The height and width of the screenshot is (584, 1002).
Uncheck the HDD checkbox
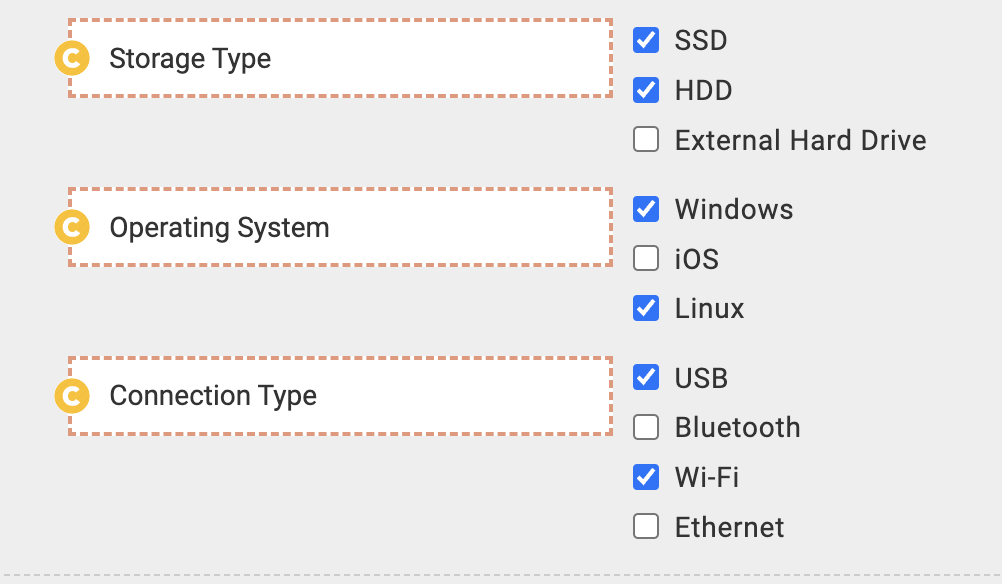(x=646, y=90)
